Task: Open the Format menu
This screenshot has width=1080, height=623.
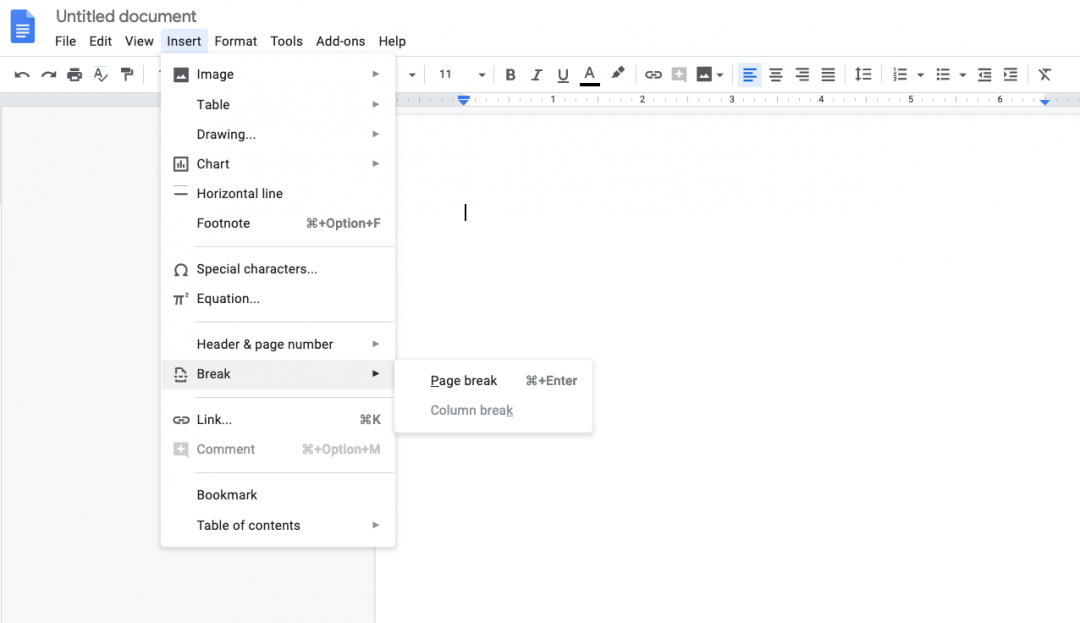Action: tap(236, 41)
